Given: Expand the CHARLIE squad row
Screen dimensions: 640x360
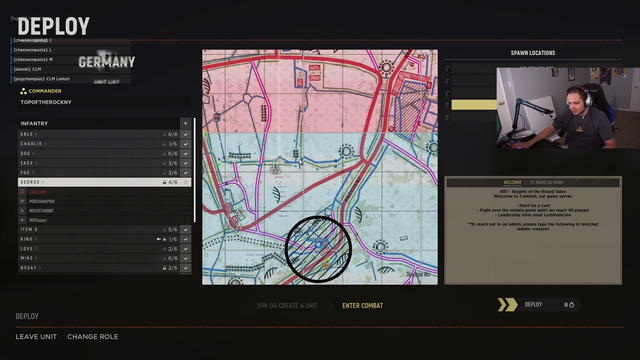Looking at the screenshot, I should pyautogui.click(x=99, y=144).
